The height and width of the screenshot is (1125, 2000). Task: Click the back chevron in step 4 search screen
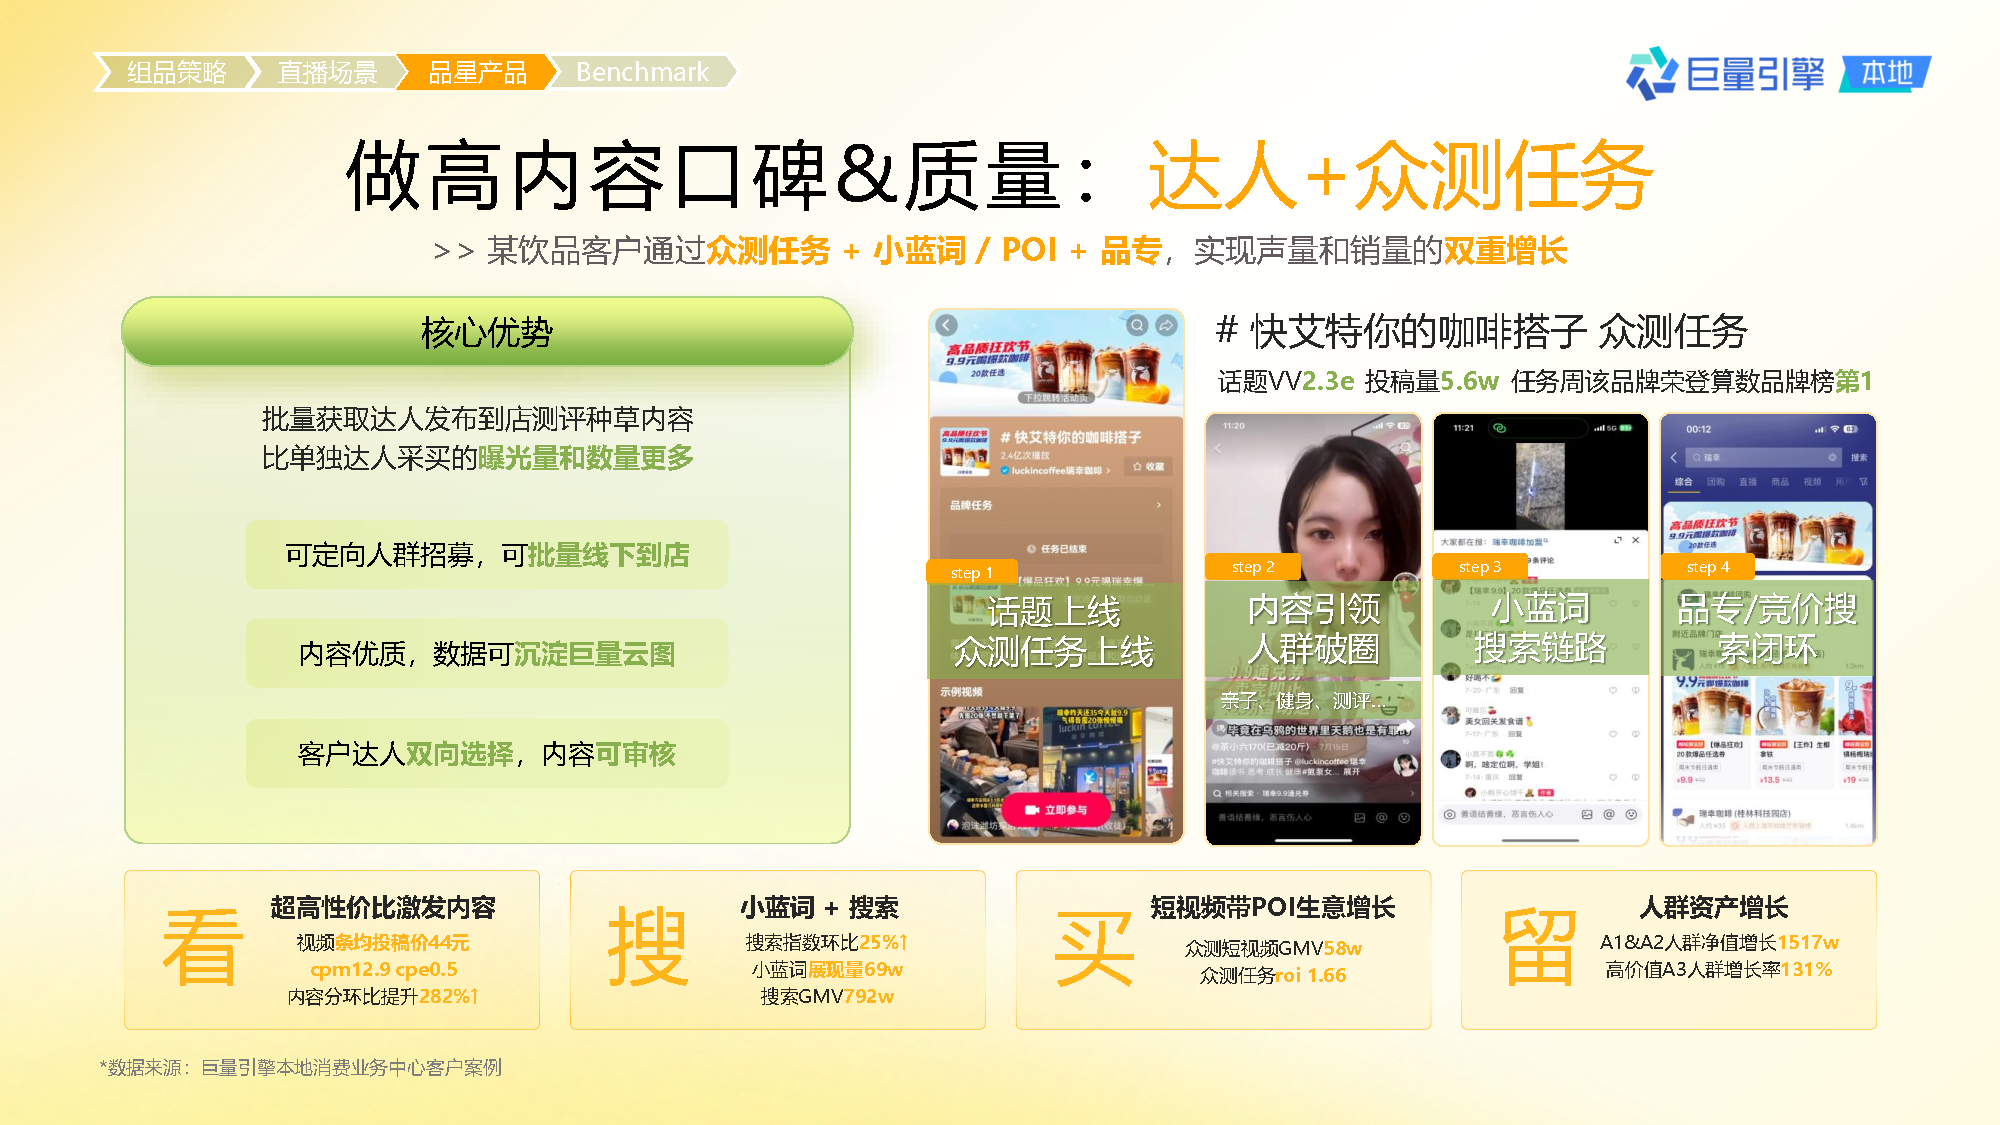pos(1674,457)
